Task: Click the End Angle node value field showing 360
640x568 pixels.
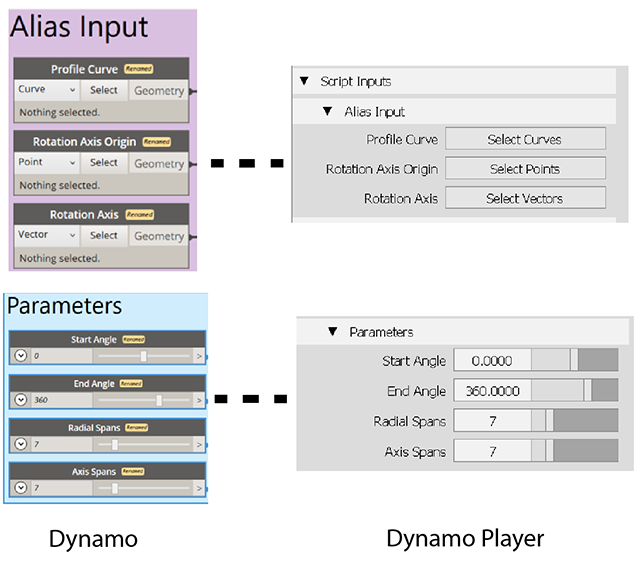Action: pos(61,400)
